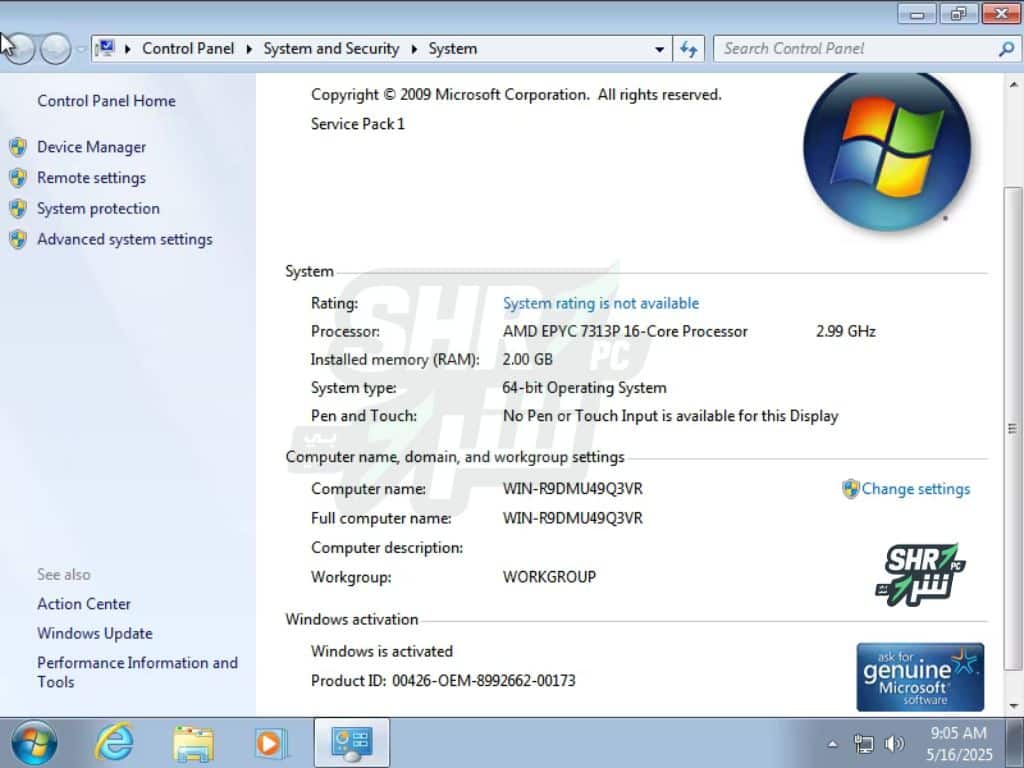The image size is (1024, 768).
Task: Click processor name AMD EPYC 7313P text
Action: tap(625, 331)
